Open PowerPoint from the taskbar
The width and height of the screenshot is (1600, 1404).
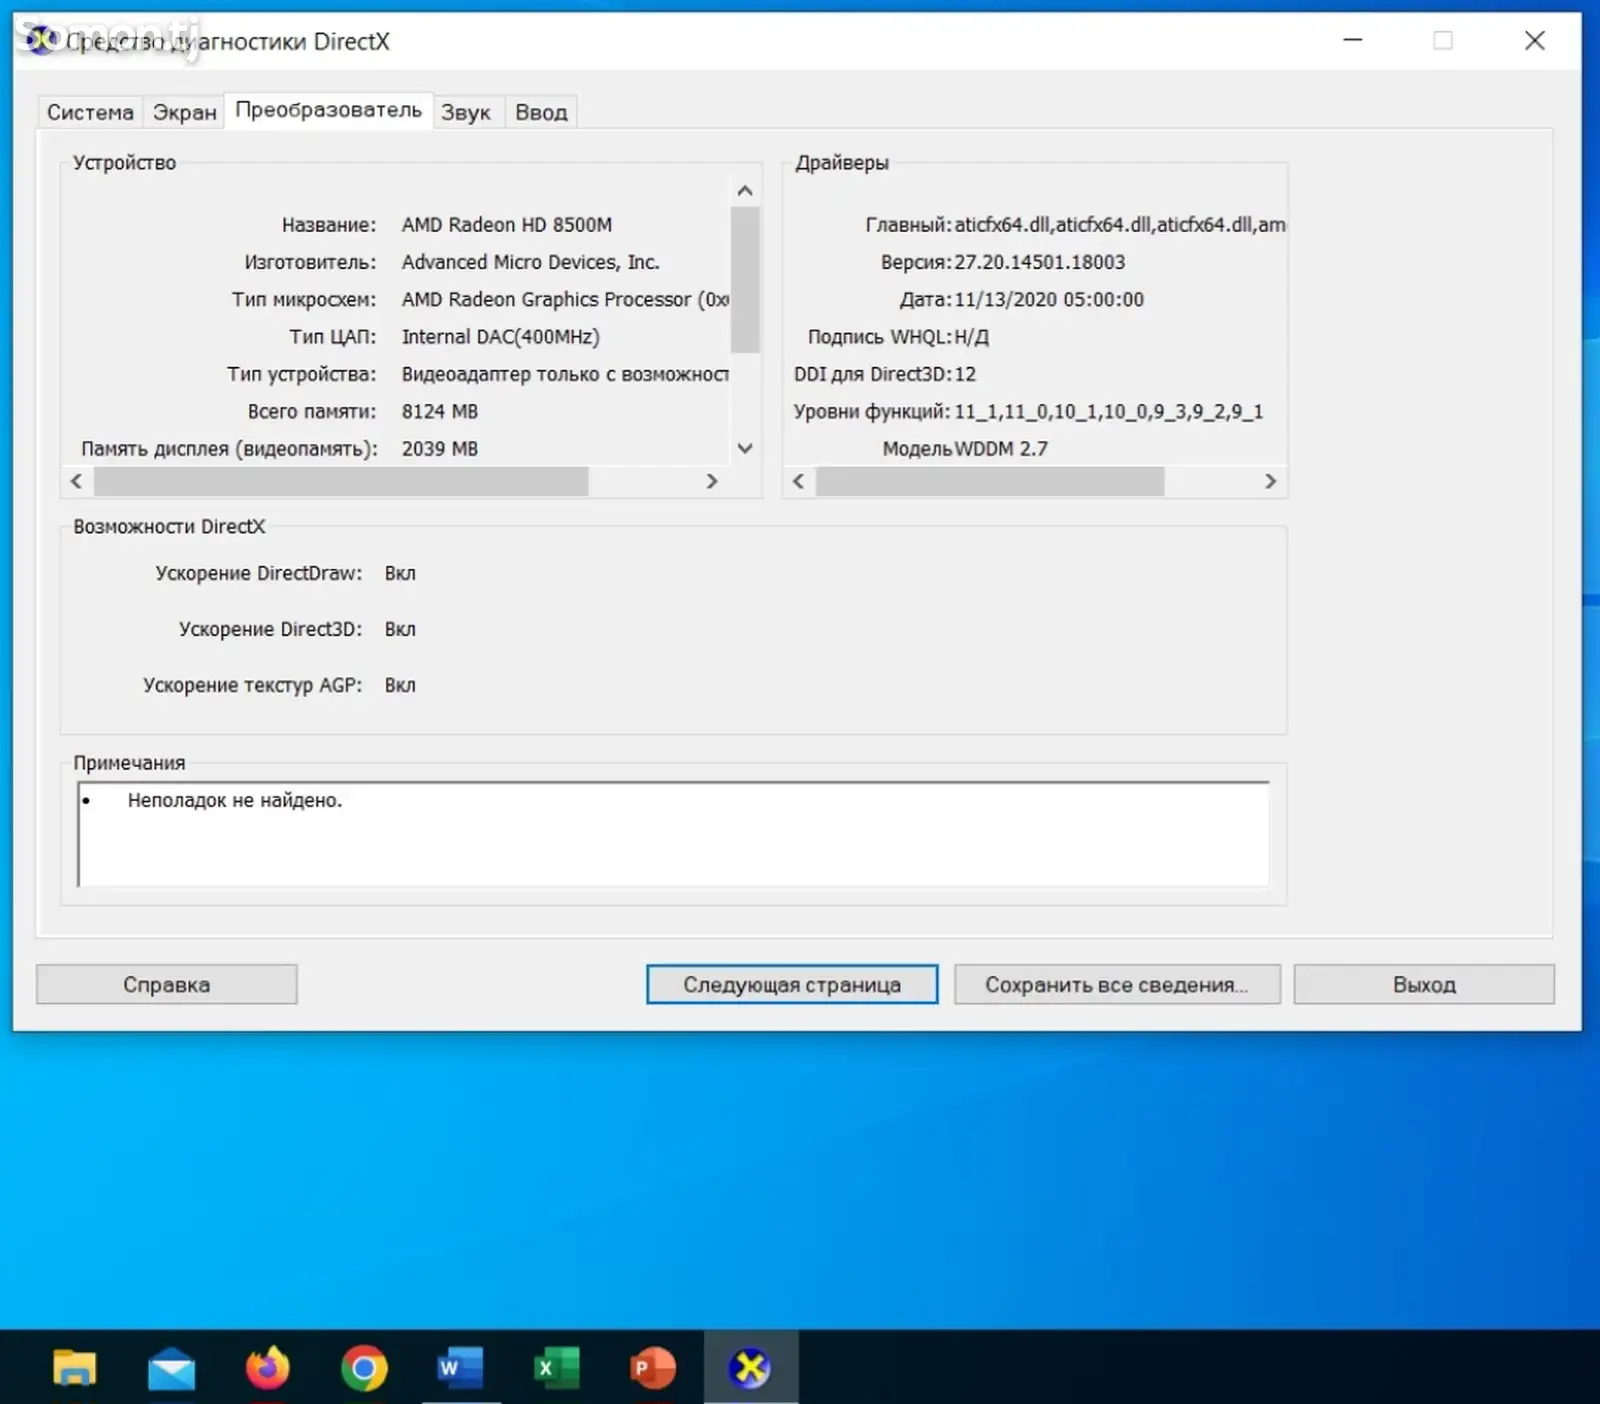653,1368
